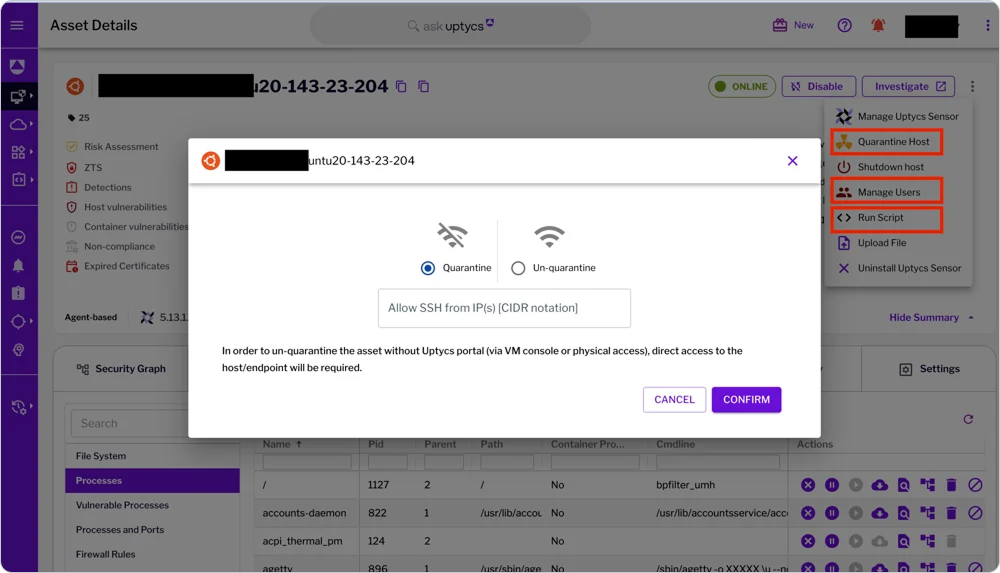Screen dimensions: 1000x573
Task: Select Firewall Rules in the left list
Action: (x=152, y=554)
